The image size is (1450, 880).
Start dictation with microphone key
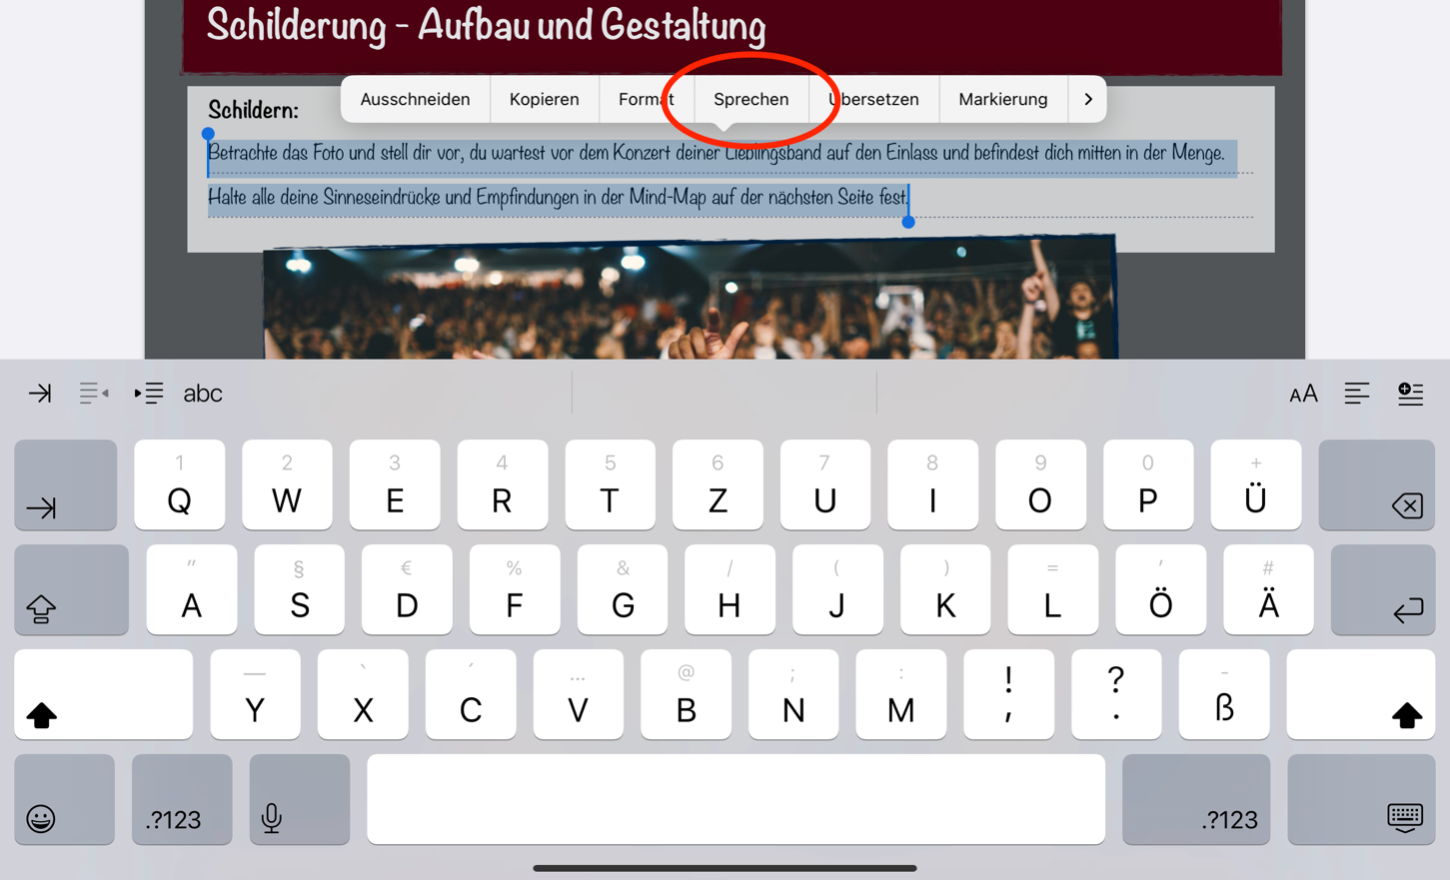[299, 799]
